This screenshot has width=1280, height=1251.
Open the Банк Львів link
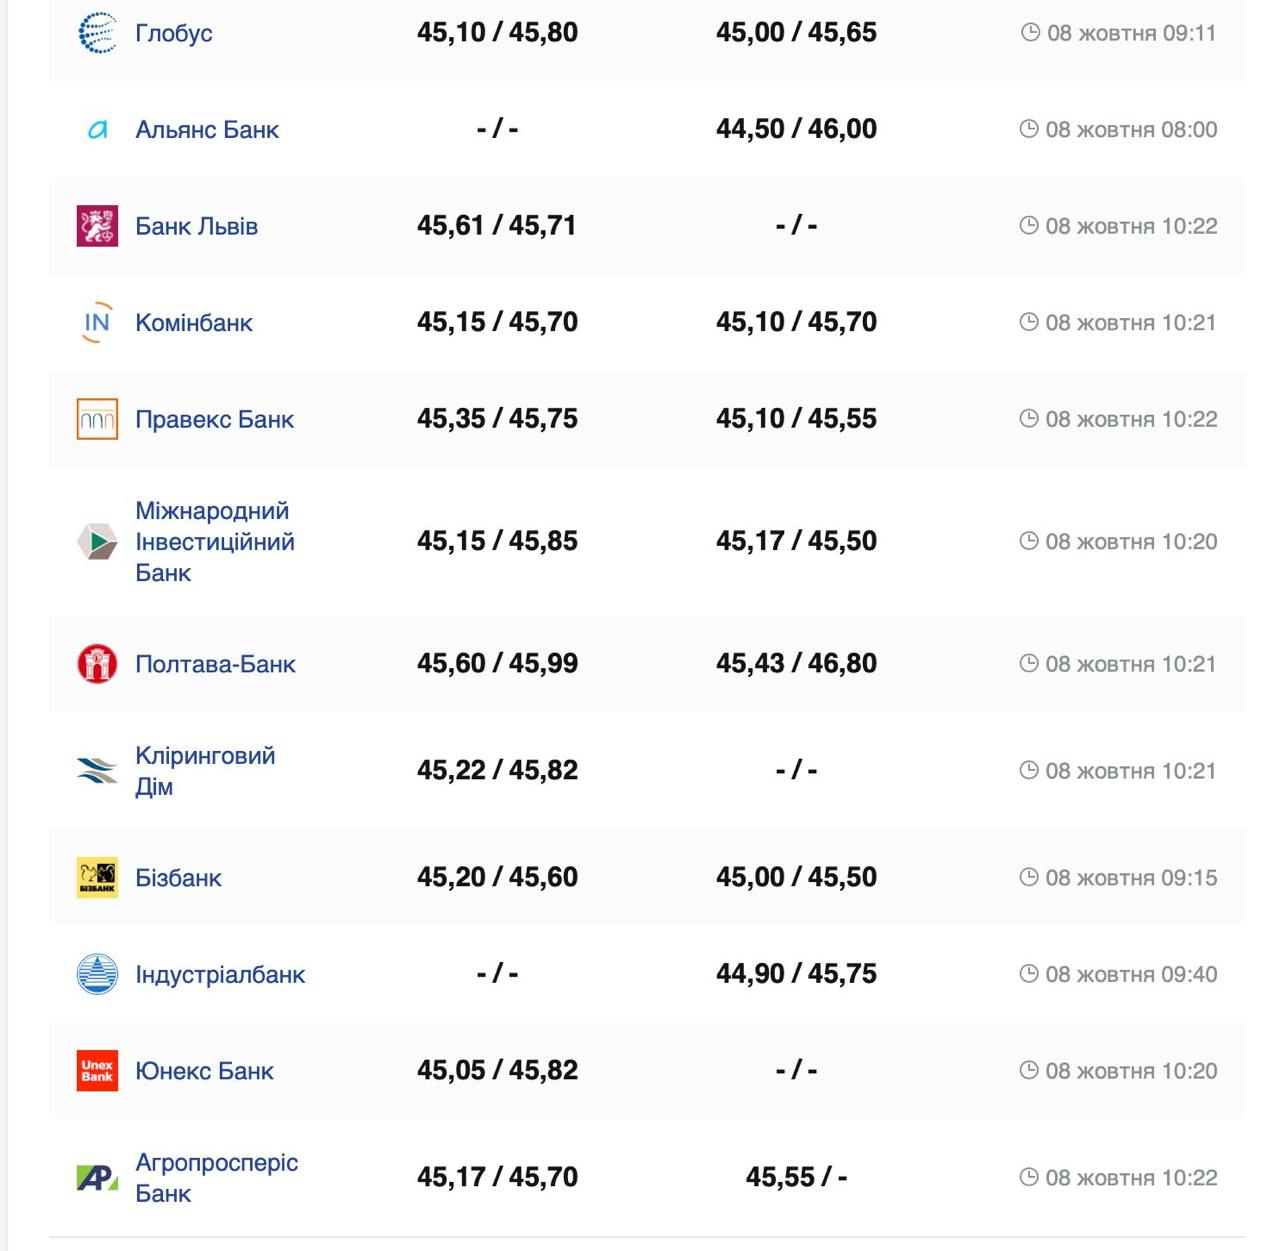[196, 227]
